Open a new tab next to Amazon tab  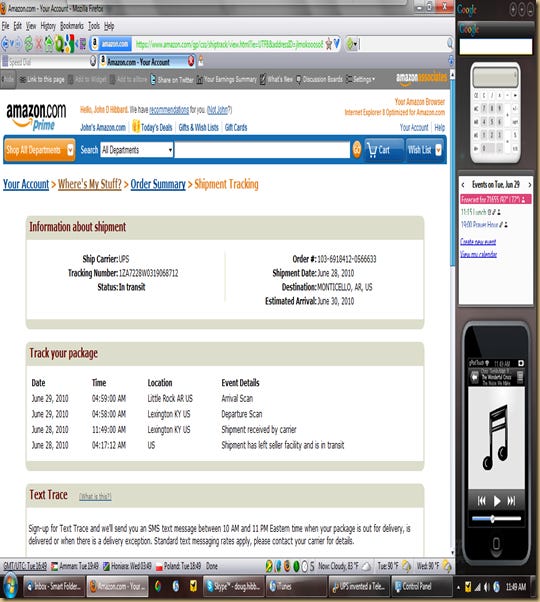201,61
